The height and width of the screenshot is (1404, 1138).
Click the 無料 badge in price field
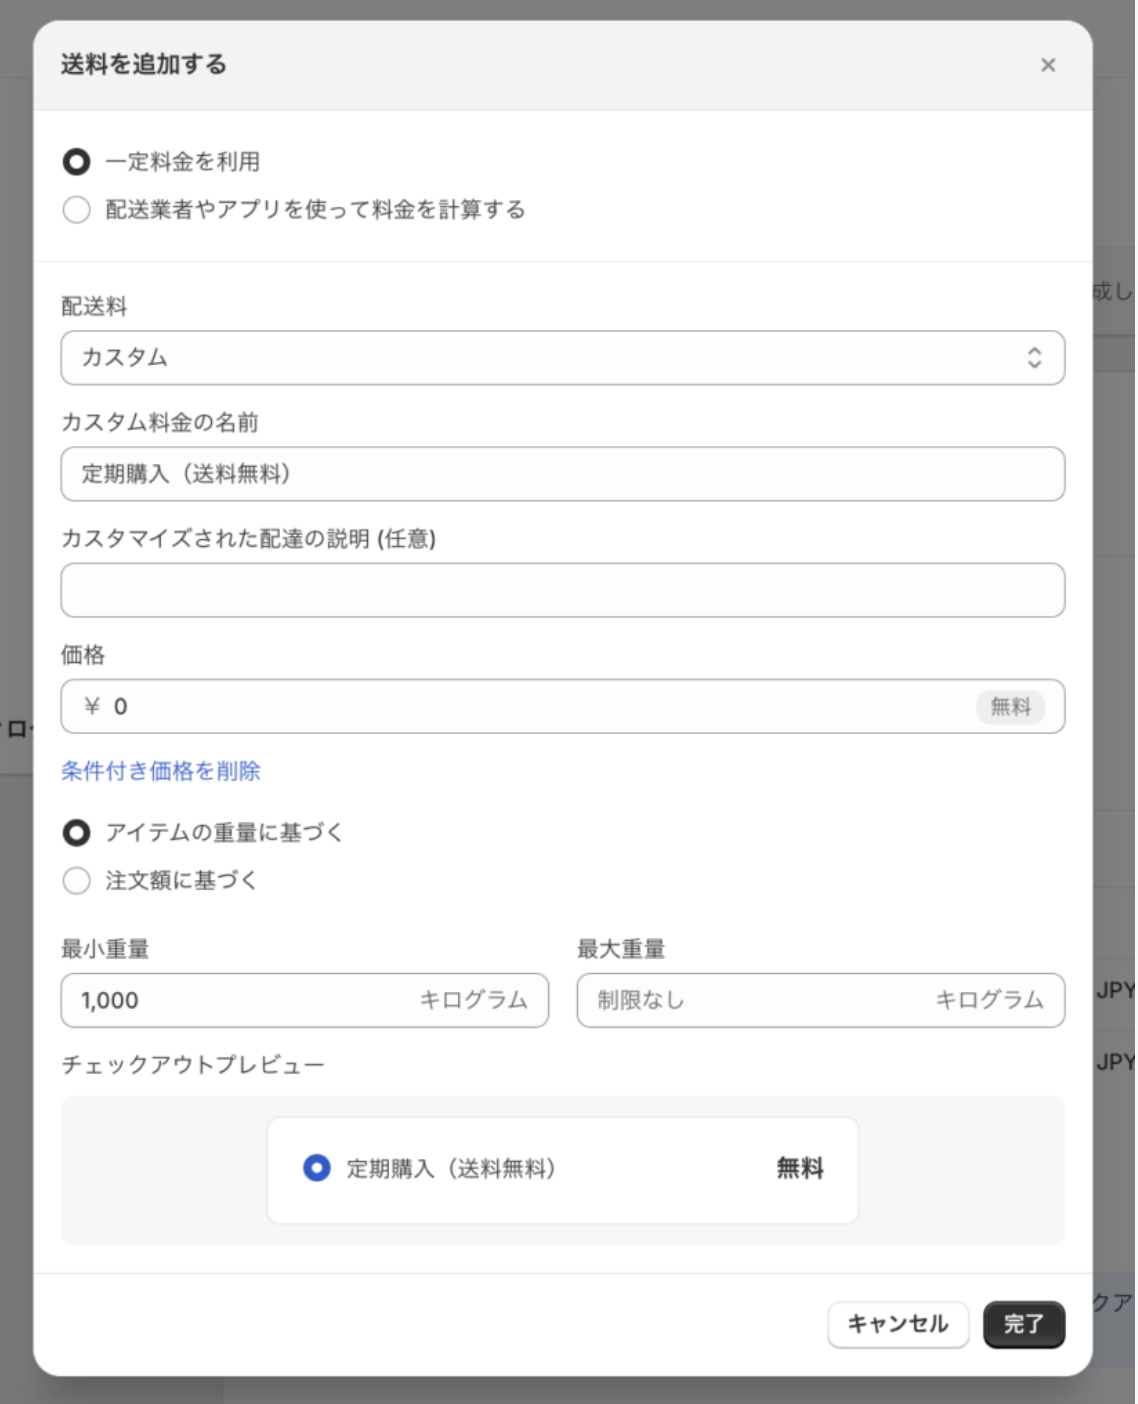[1010, 707]
